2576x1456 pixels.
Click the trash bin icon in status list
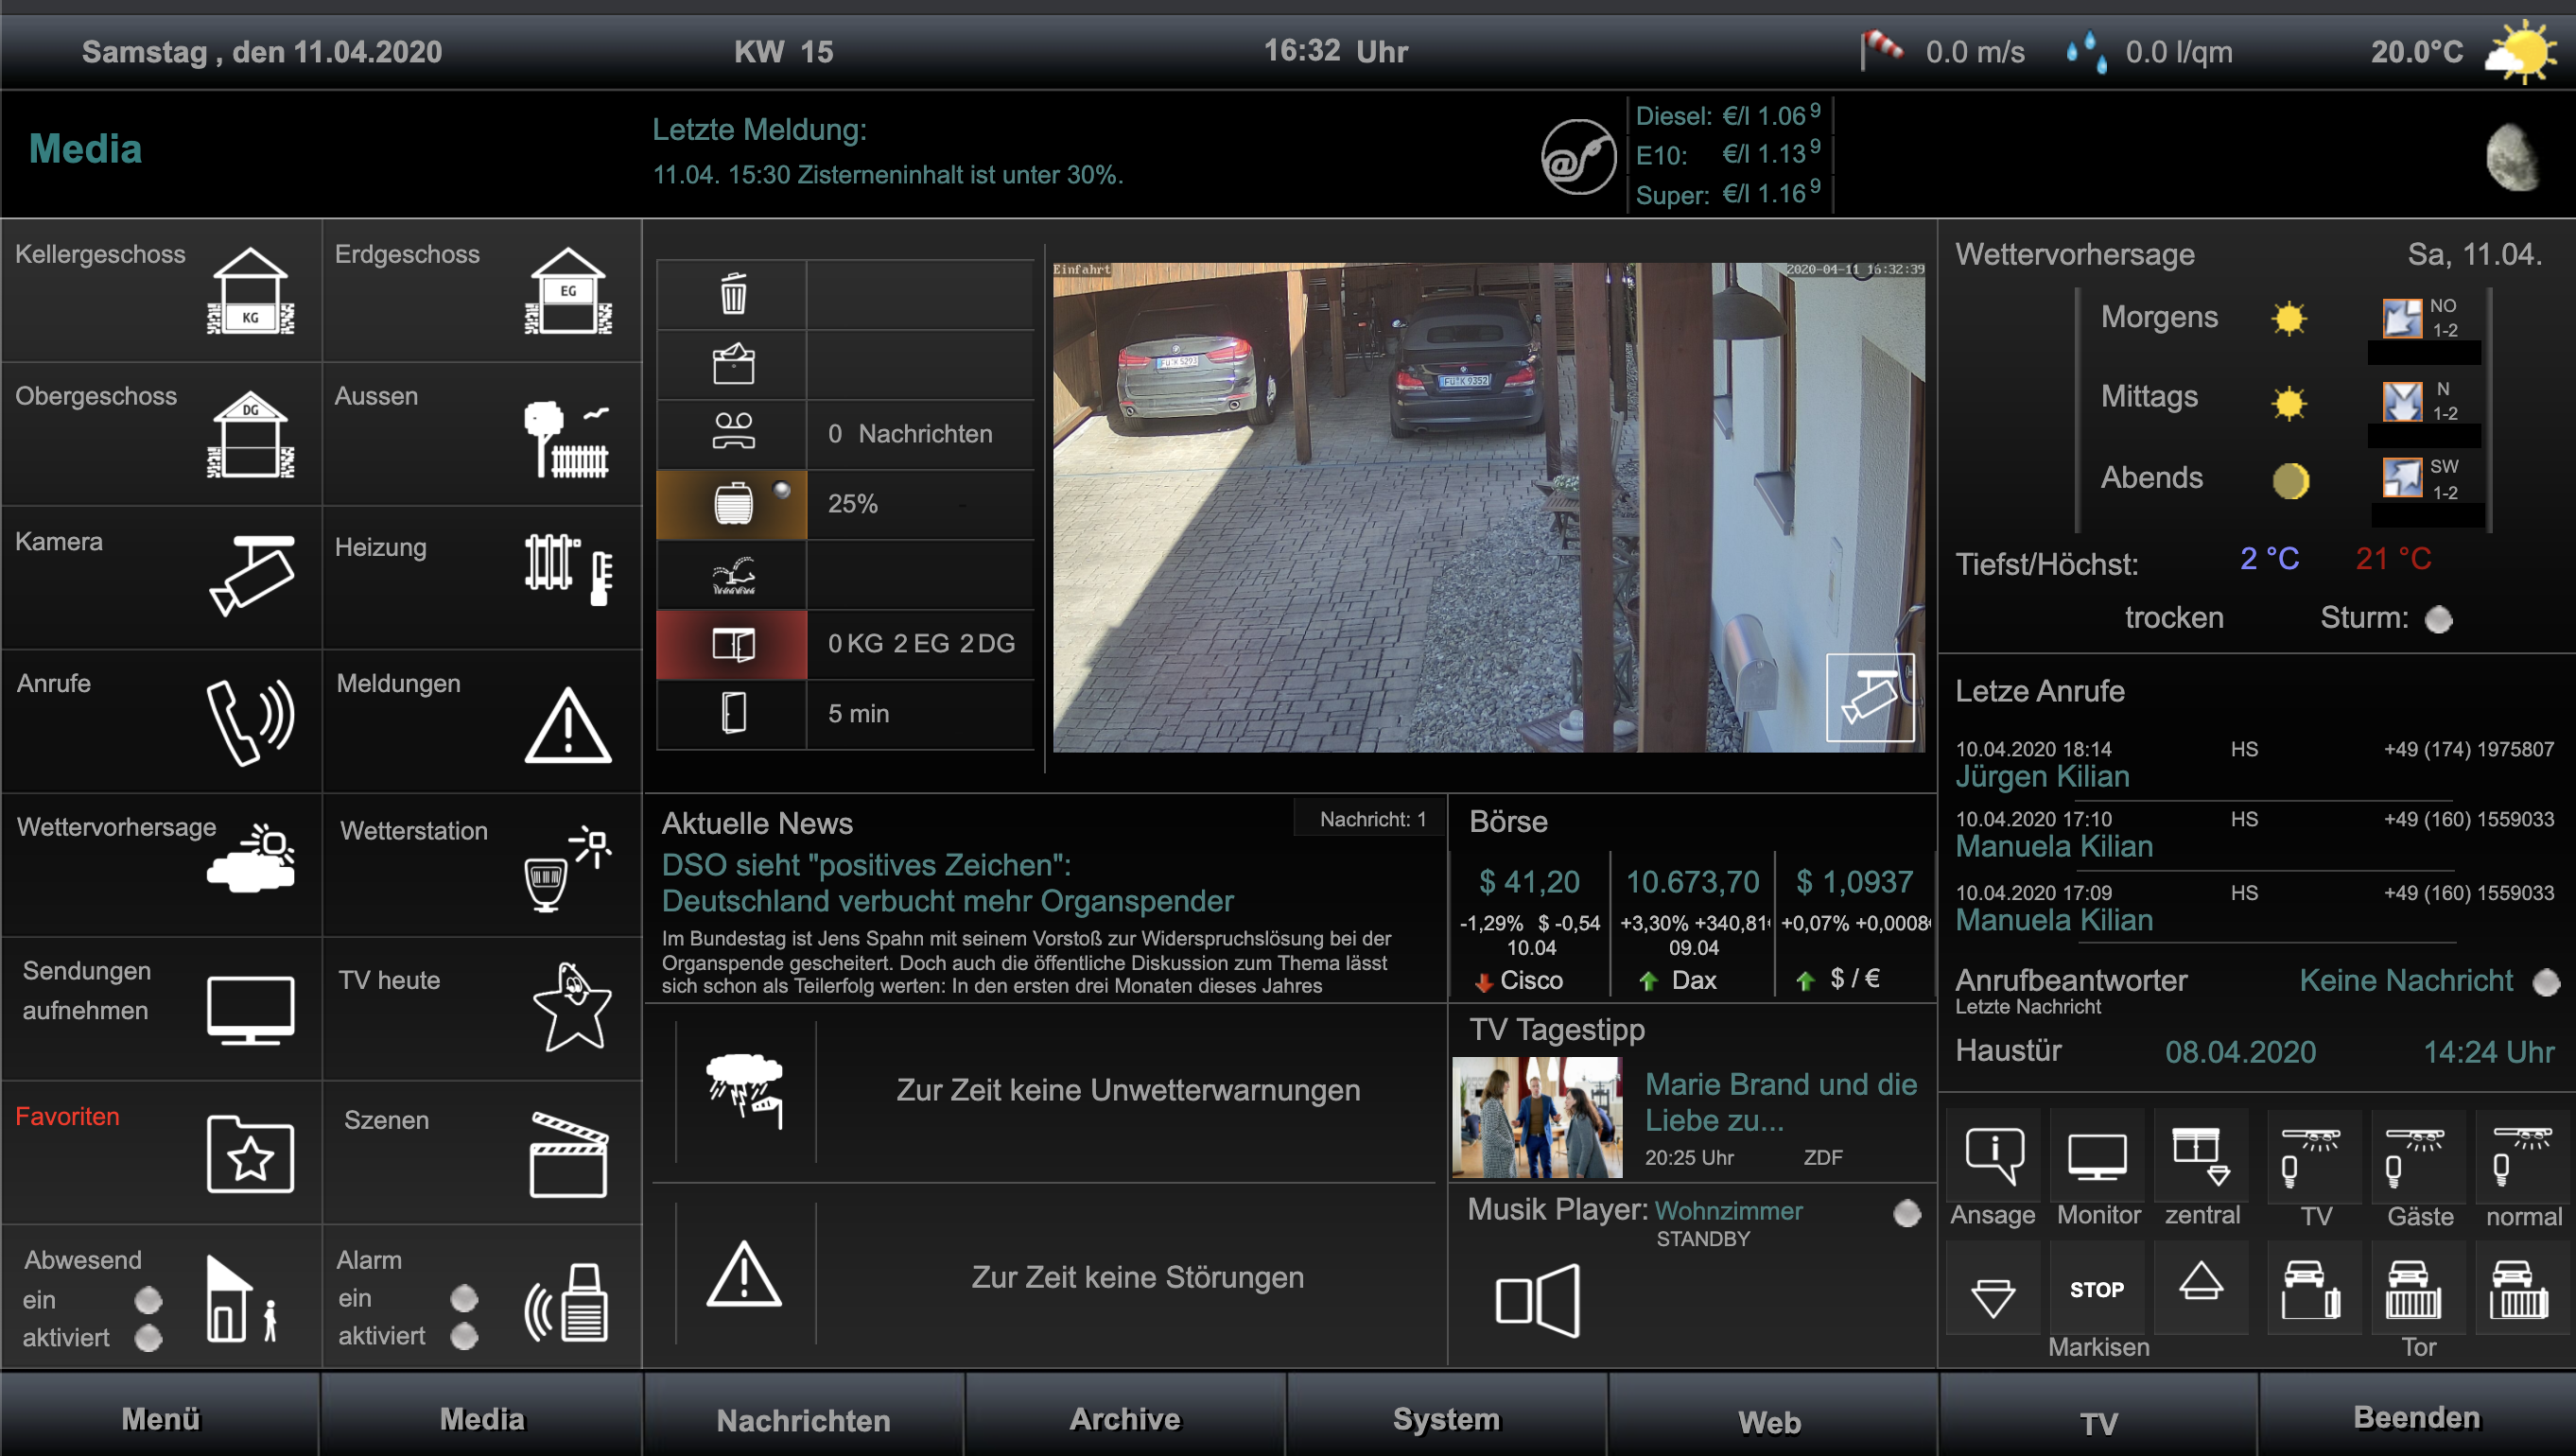[x=733, y=294]
